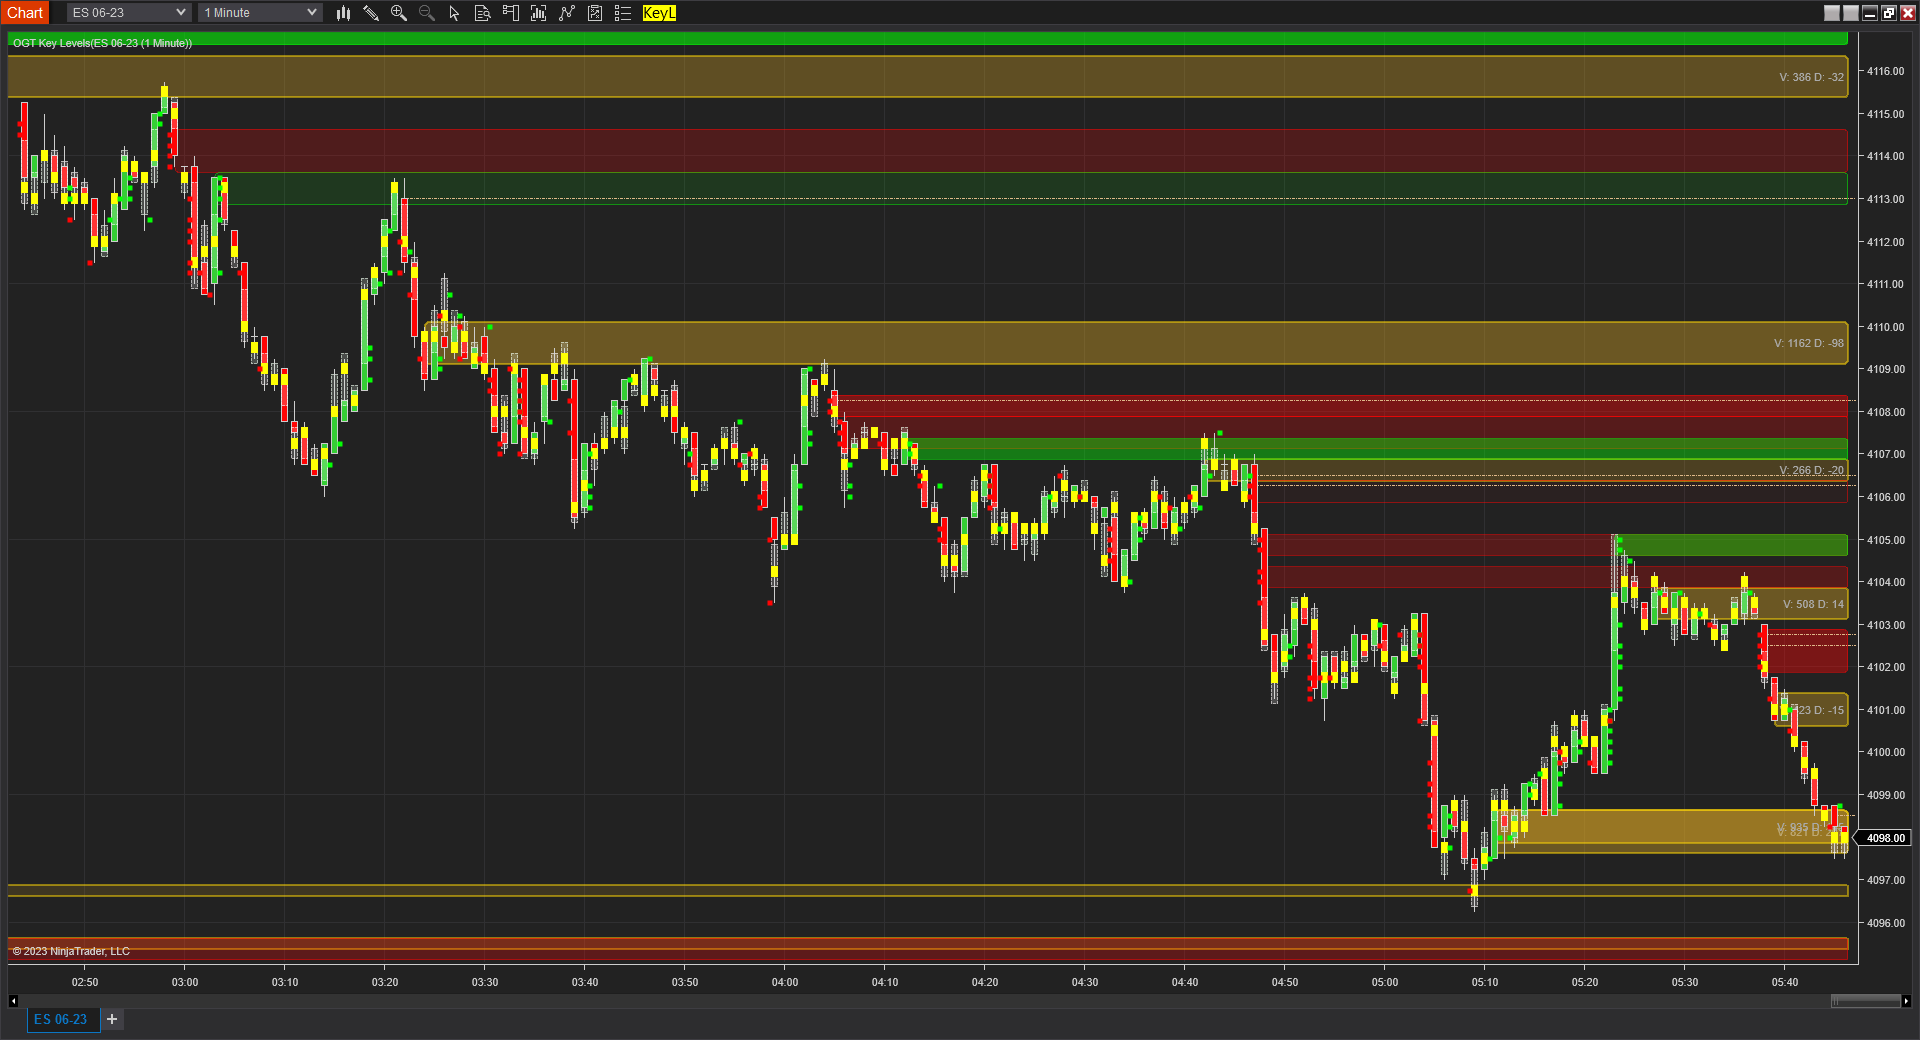Toggle the Data Box display

point(482,13)
